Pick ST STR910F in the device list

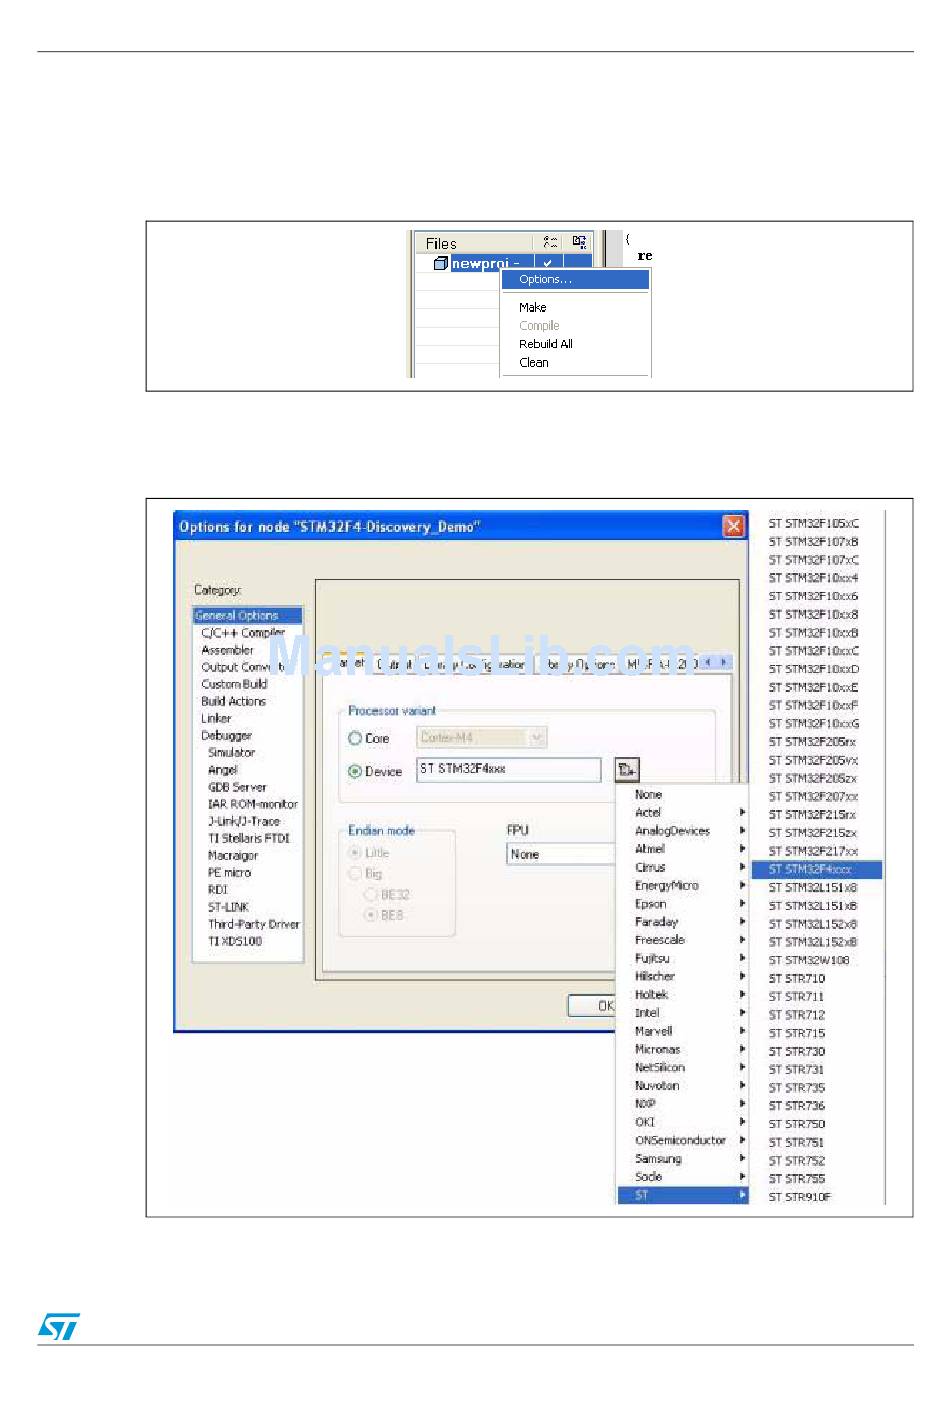click(800, 1197)
